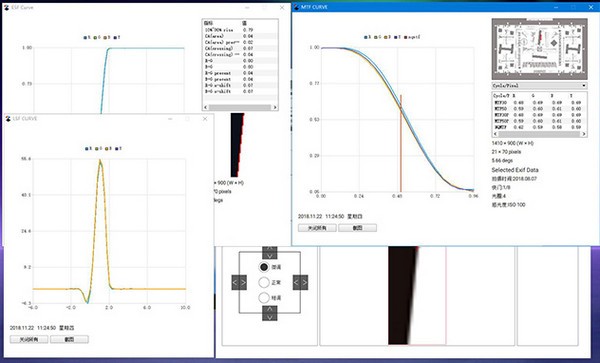Click the left button below the MTF chart
This screenshot has width=600, height=363.
(317, 228)
